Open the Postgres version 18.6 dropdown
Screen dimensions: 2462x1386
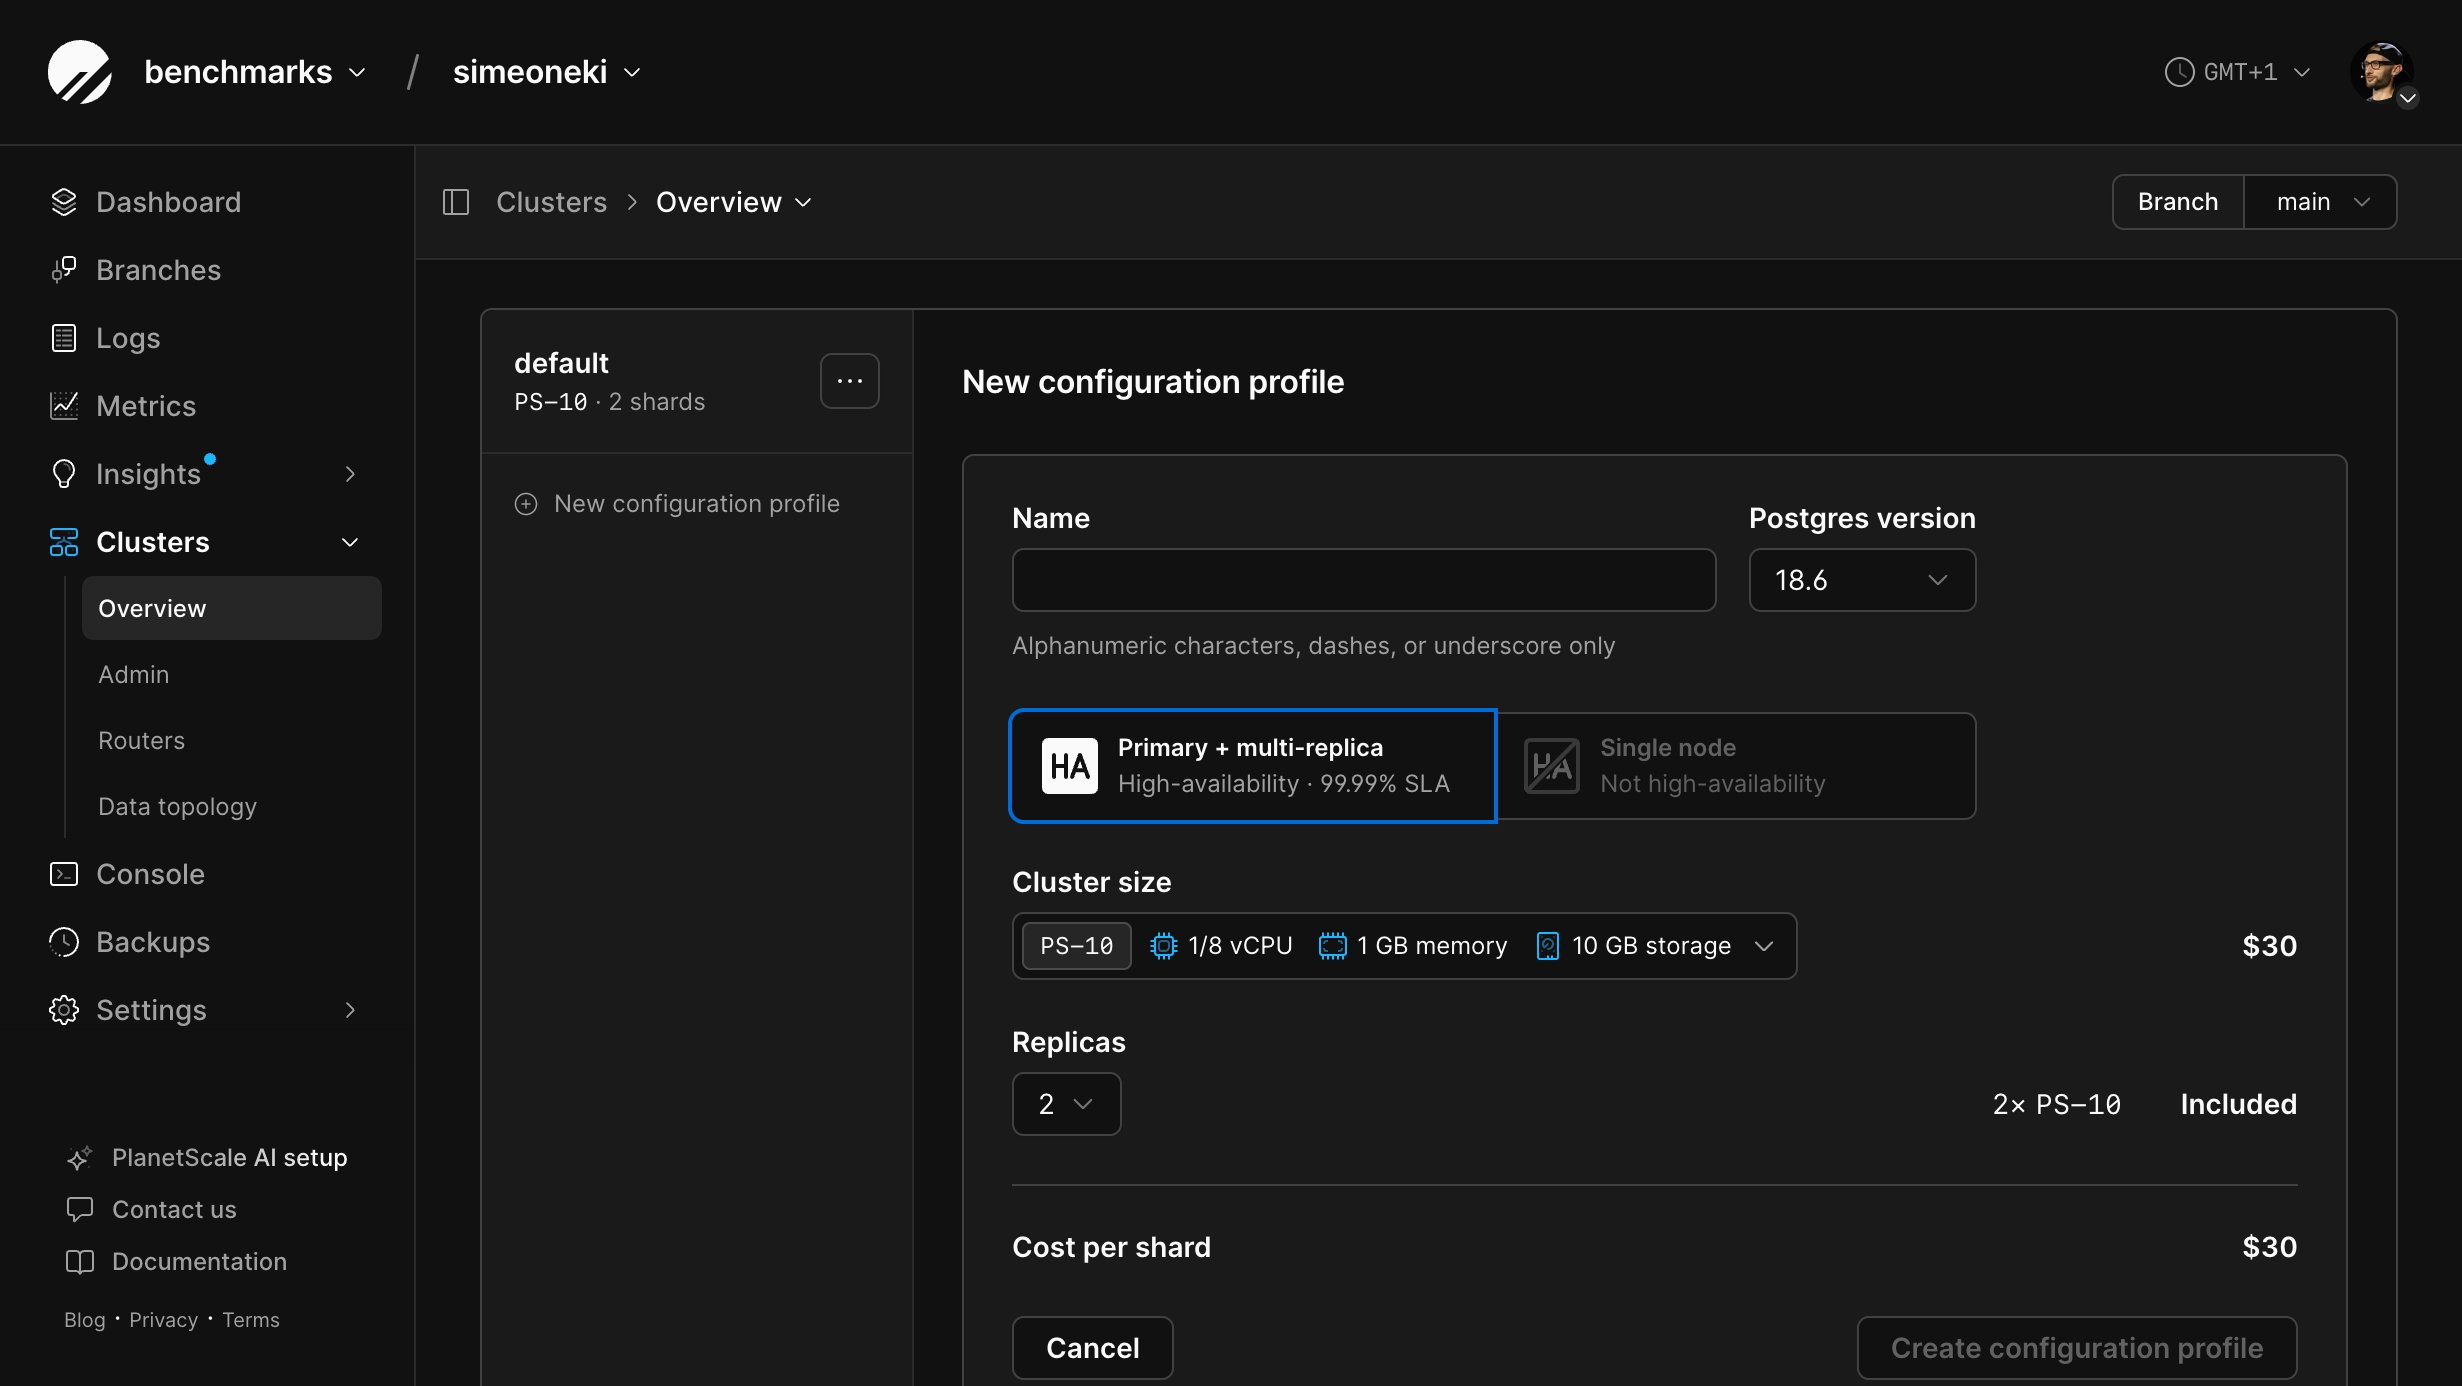tap(1862, 580)
